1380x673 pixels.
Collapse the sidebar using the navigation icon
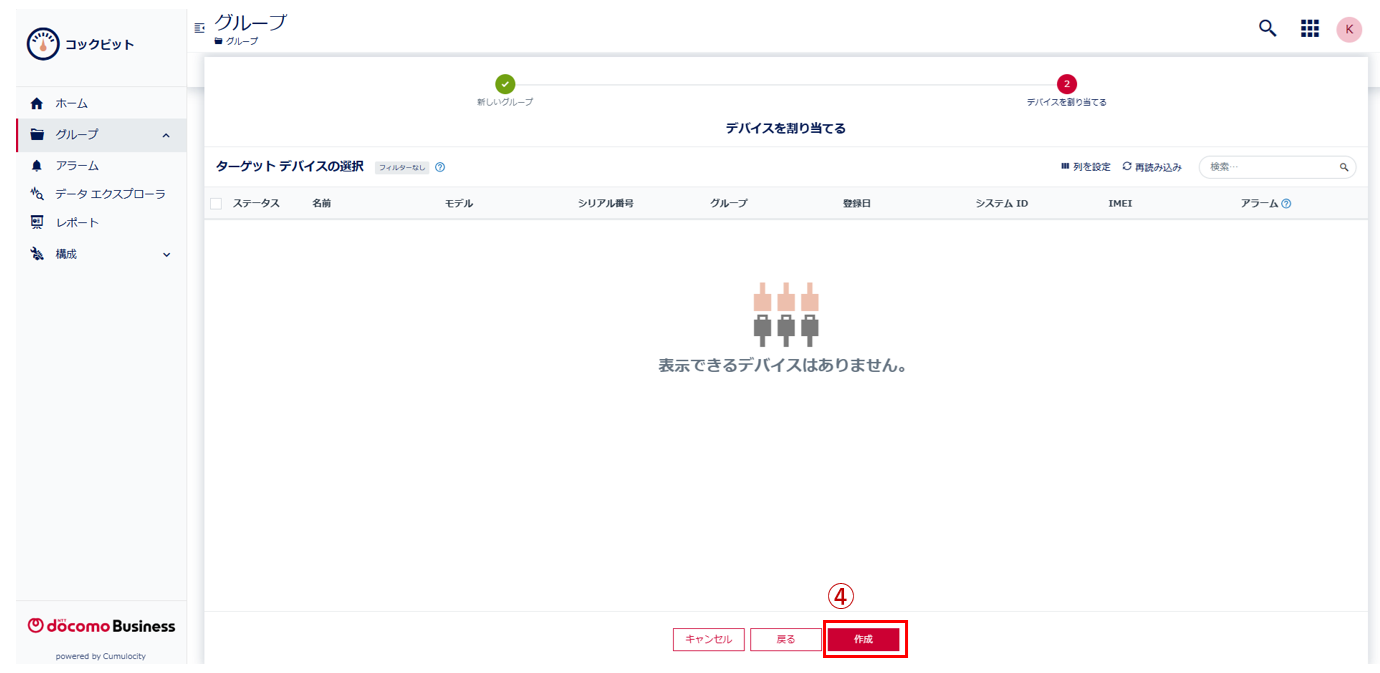(198, 27)
